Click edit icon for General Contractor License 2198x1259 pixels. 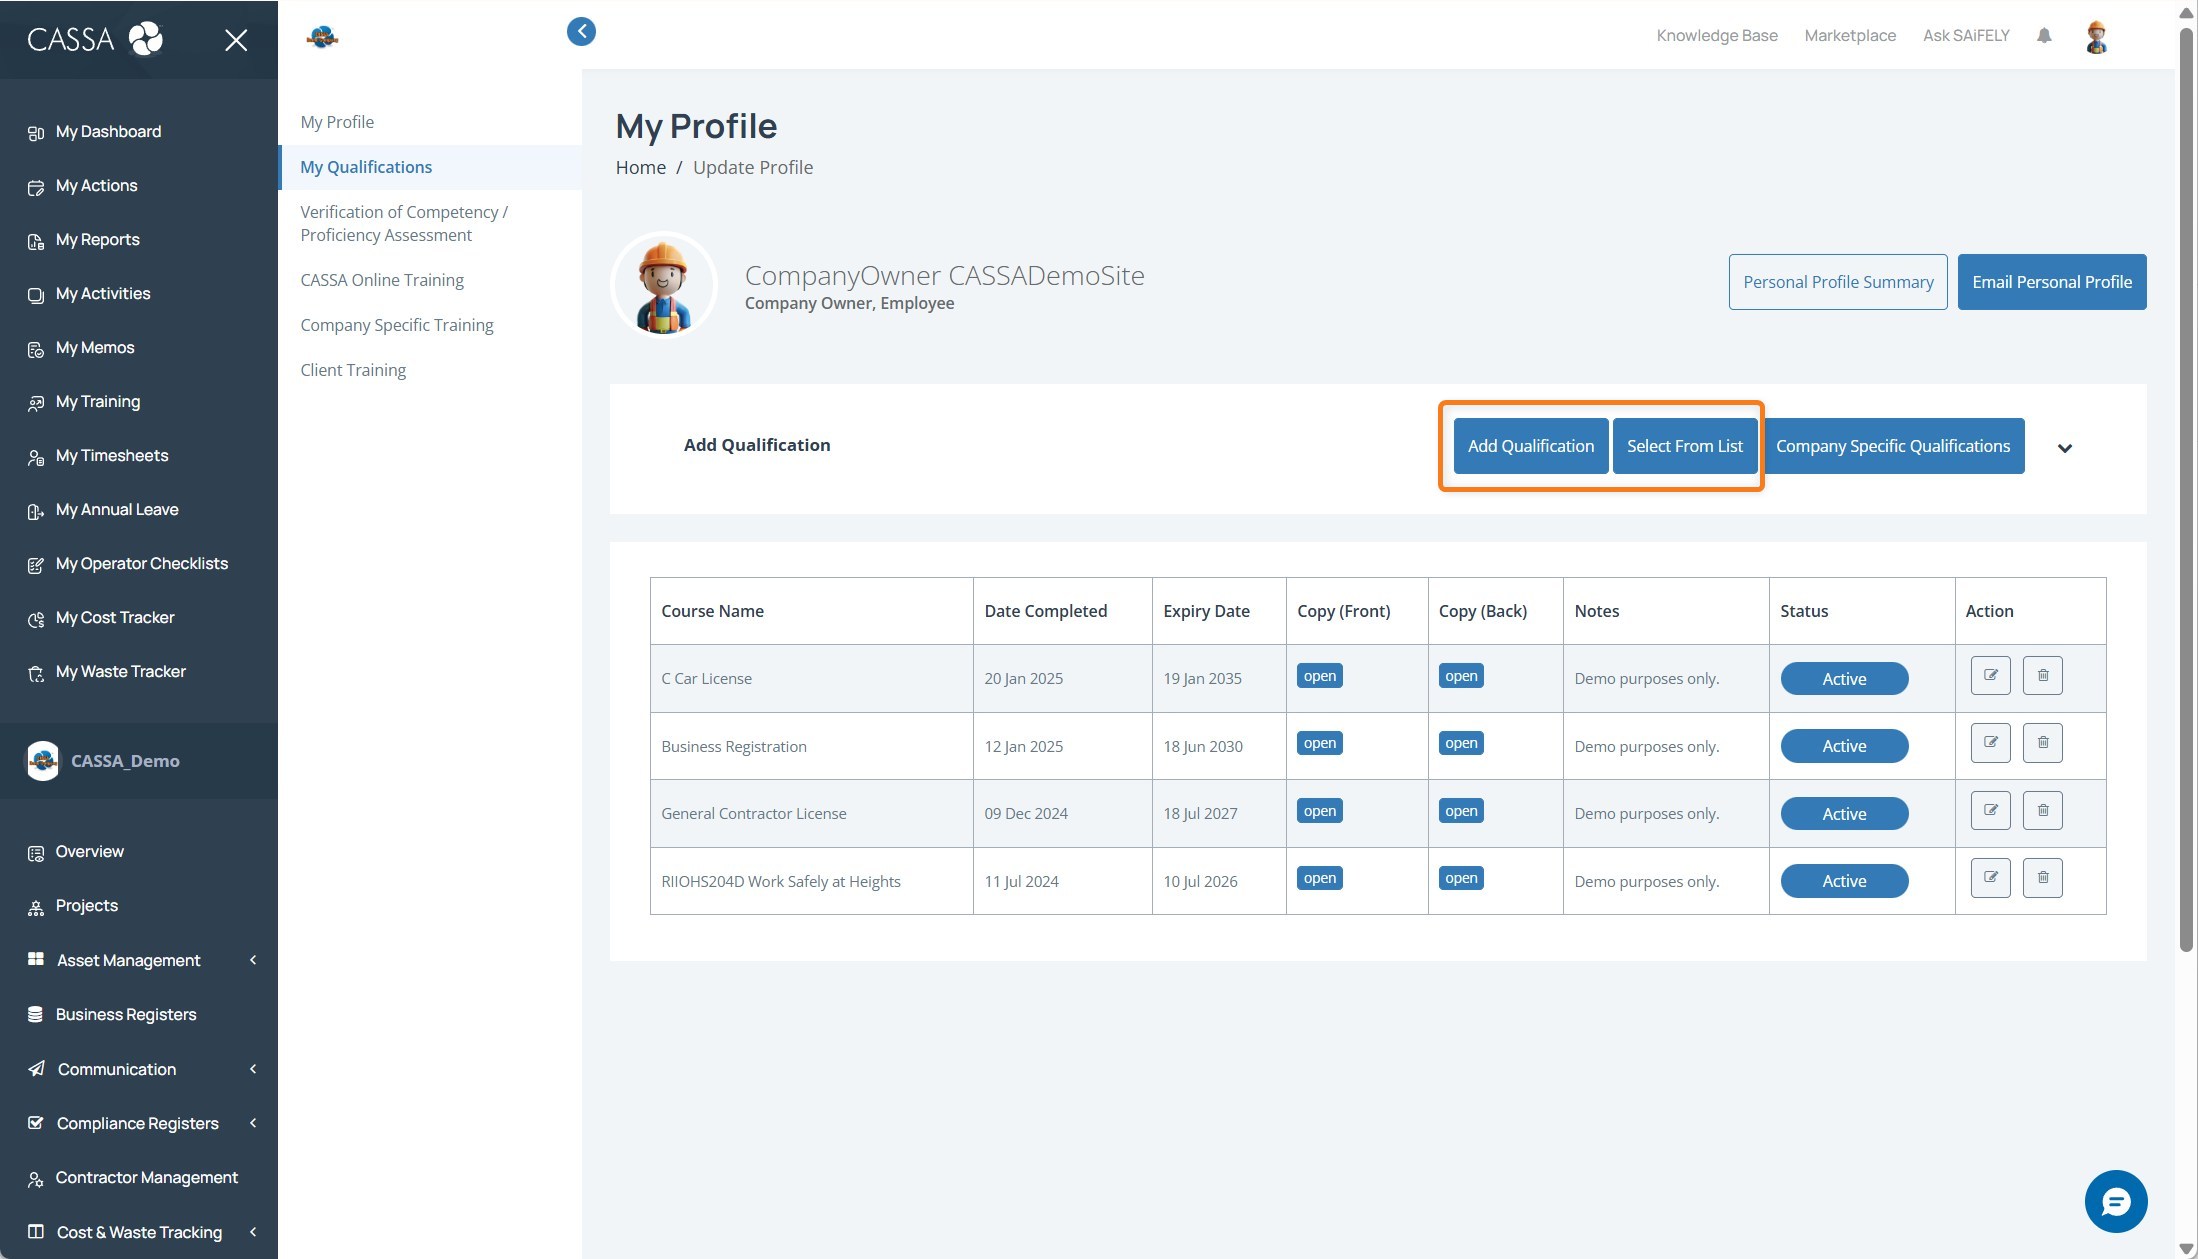point(1990,811)
